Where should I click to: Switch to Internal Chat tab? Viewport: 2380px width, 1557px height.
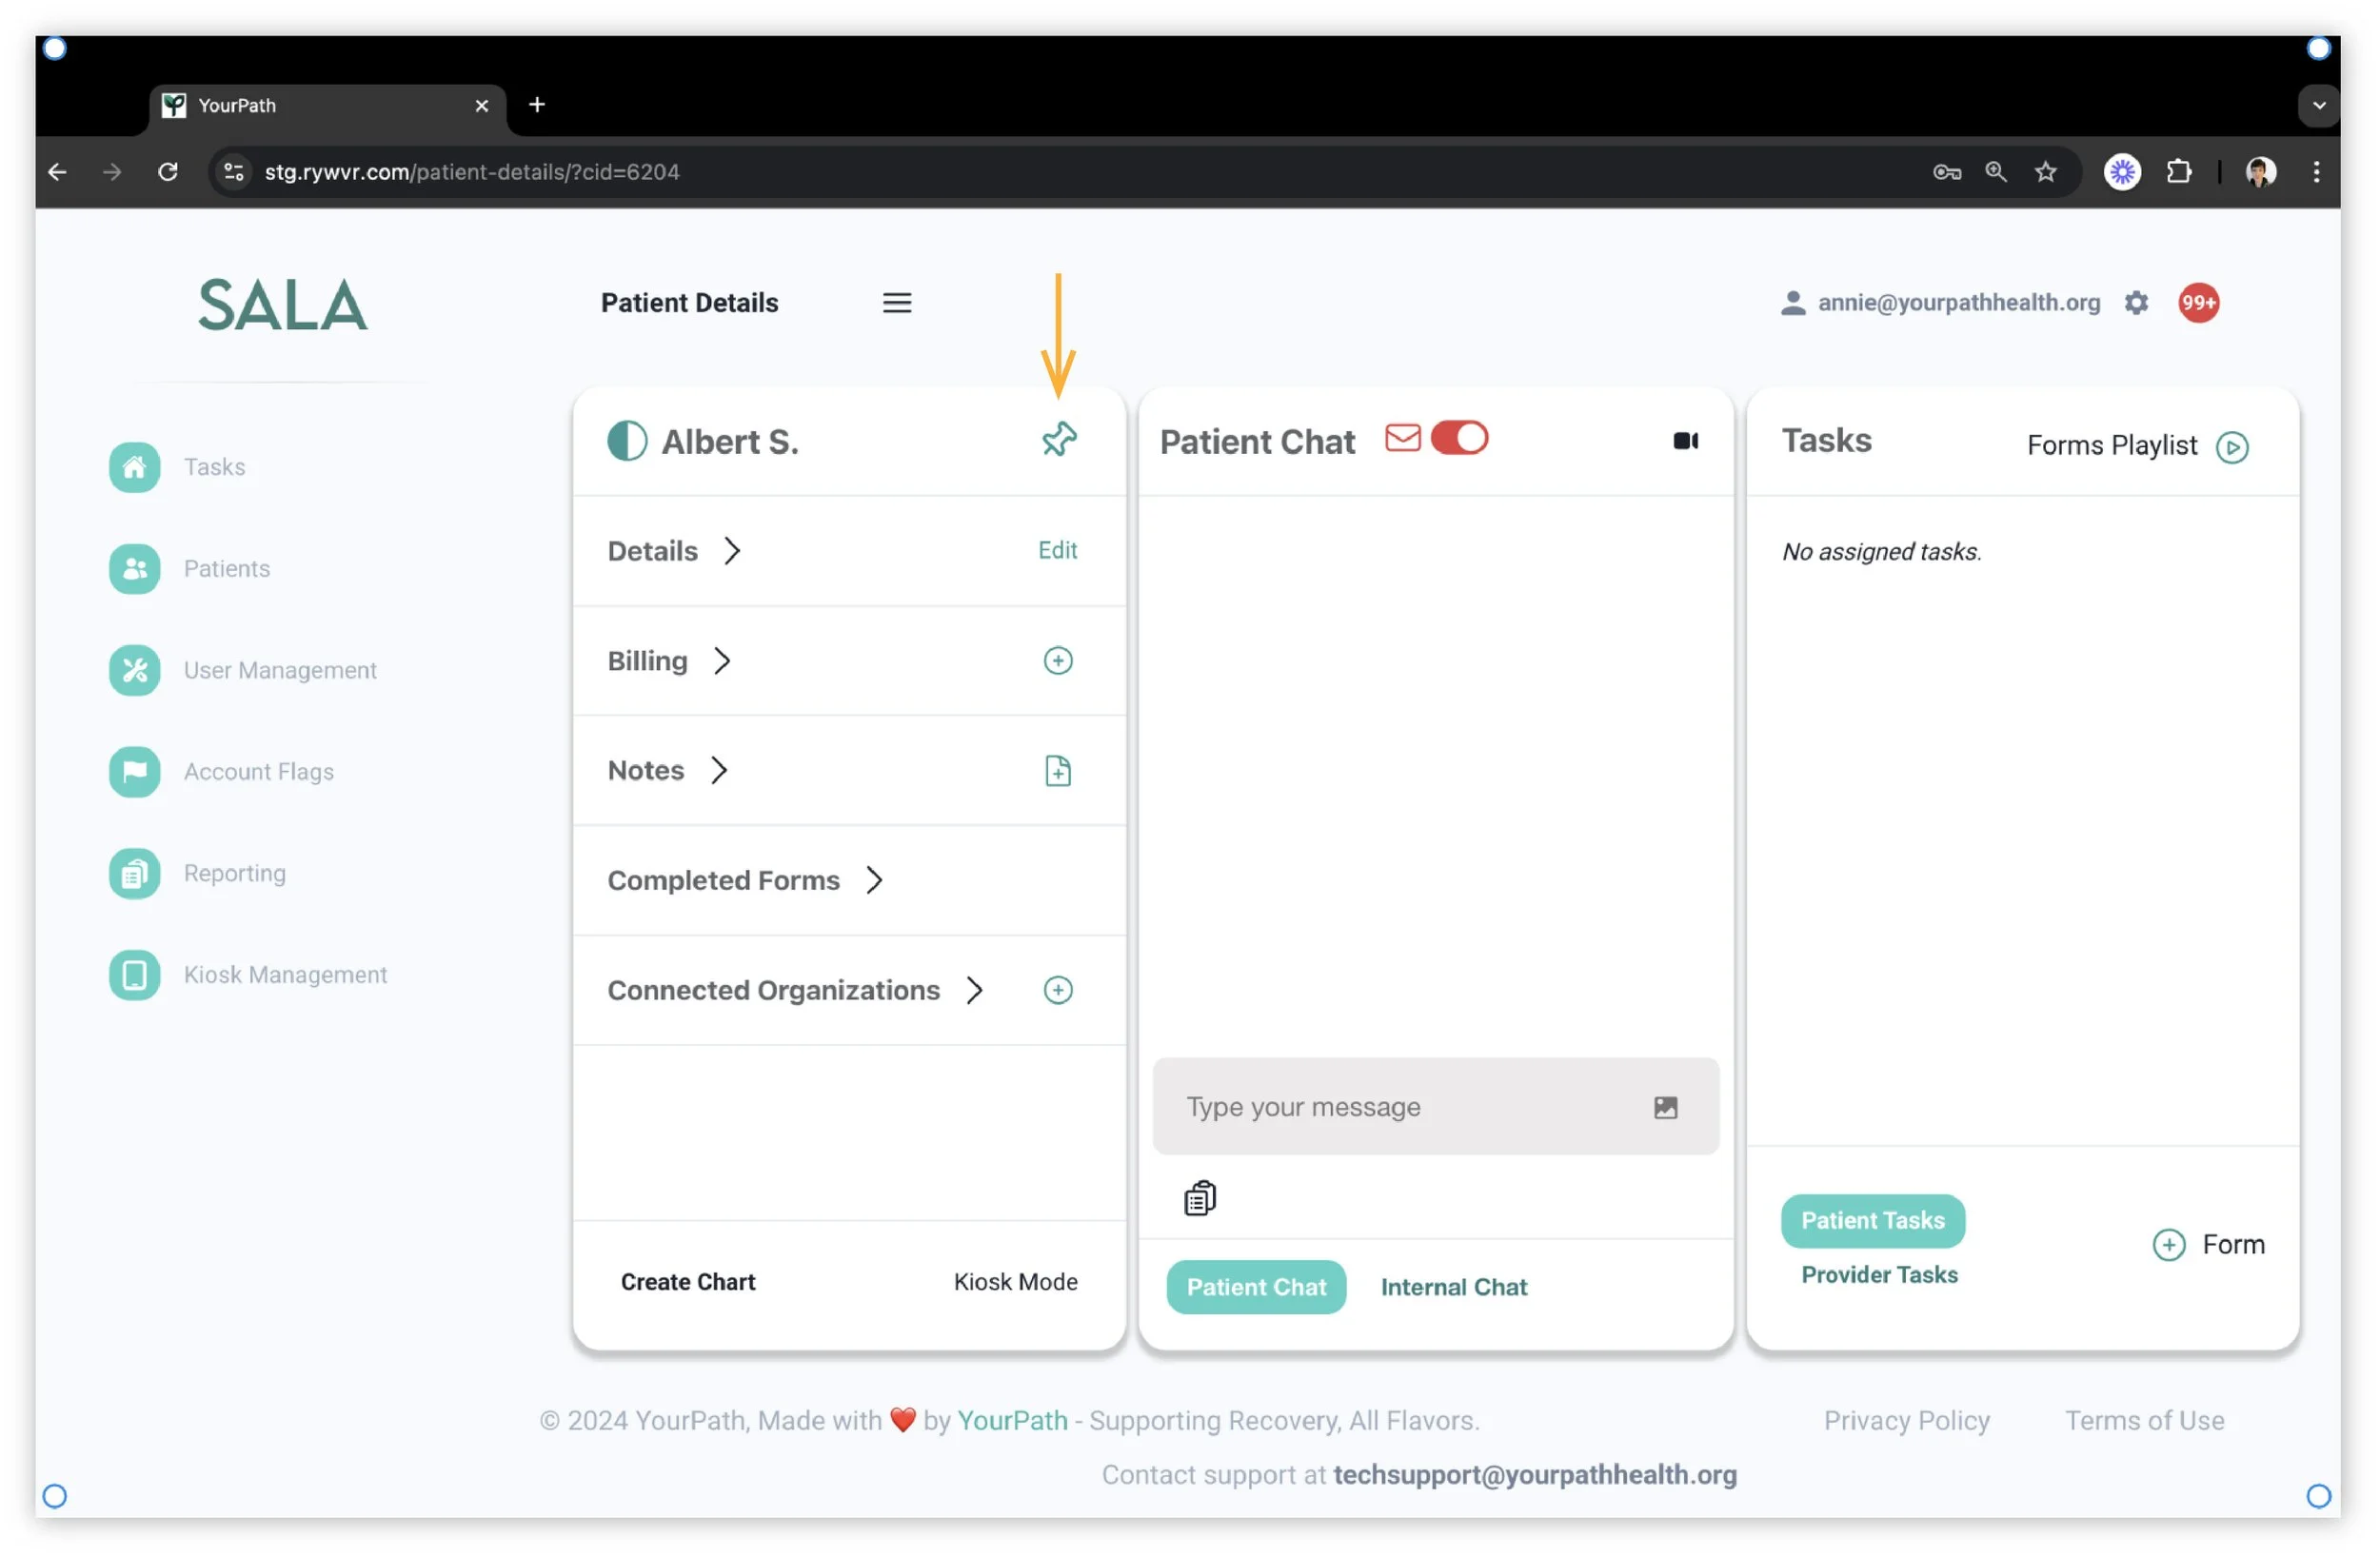coord(1453,1287)
